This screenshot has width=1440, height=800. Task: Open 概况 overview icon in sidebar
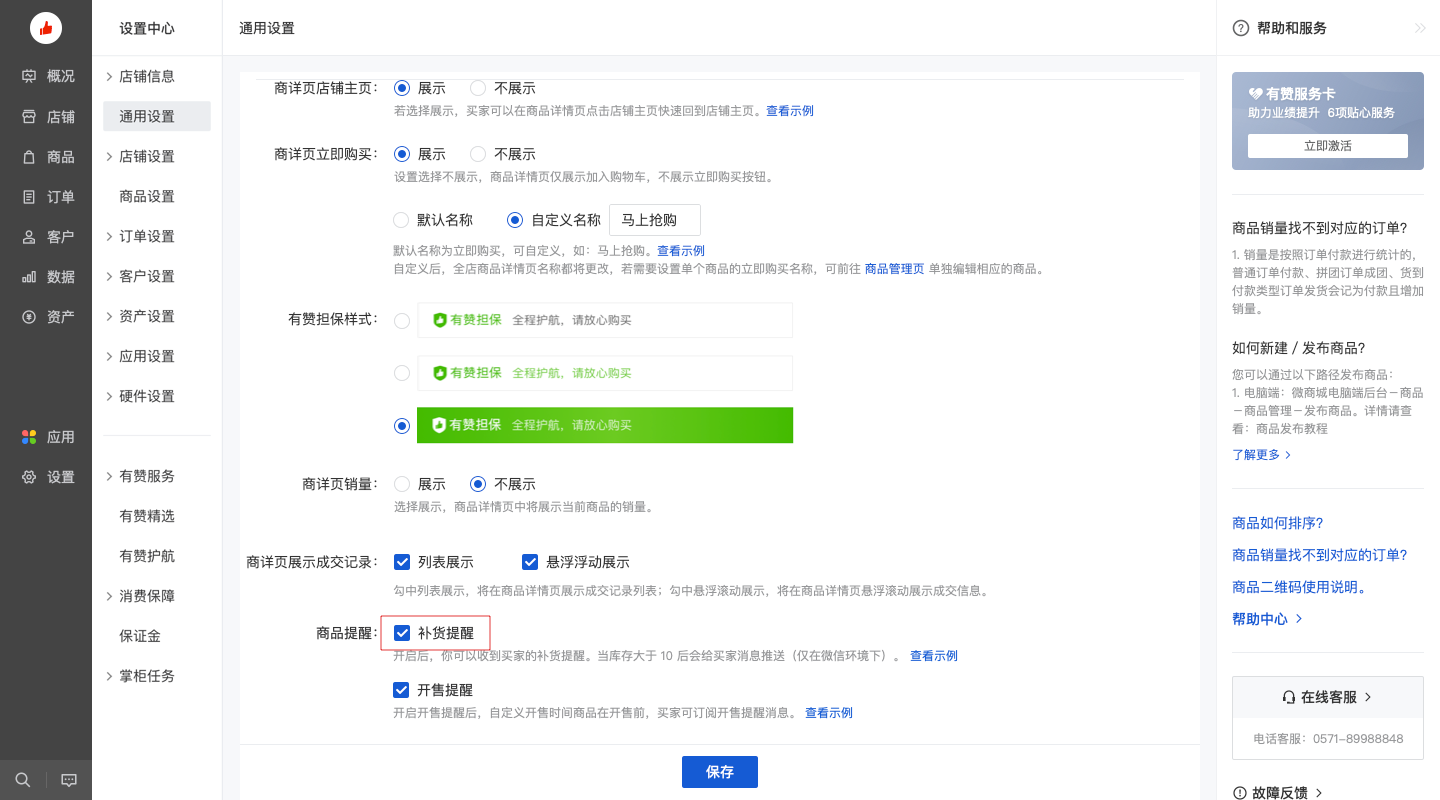(29, 76)
